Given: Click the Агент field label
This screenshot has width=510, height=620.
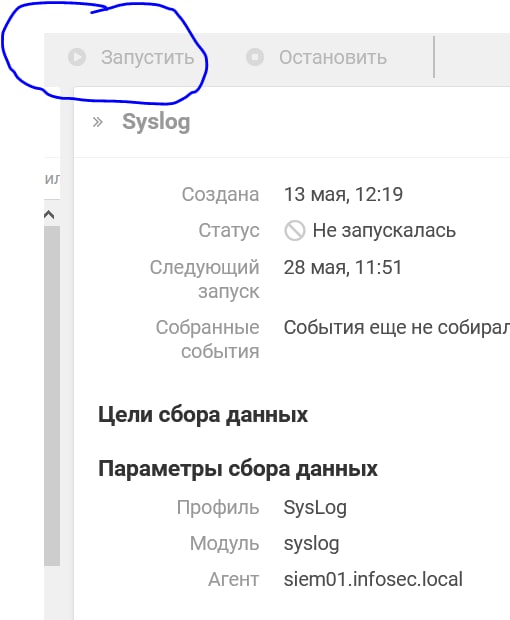Looking at the screenshot, I should coord(234,580).
